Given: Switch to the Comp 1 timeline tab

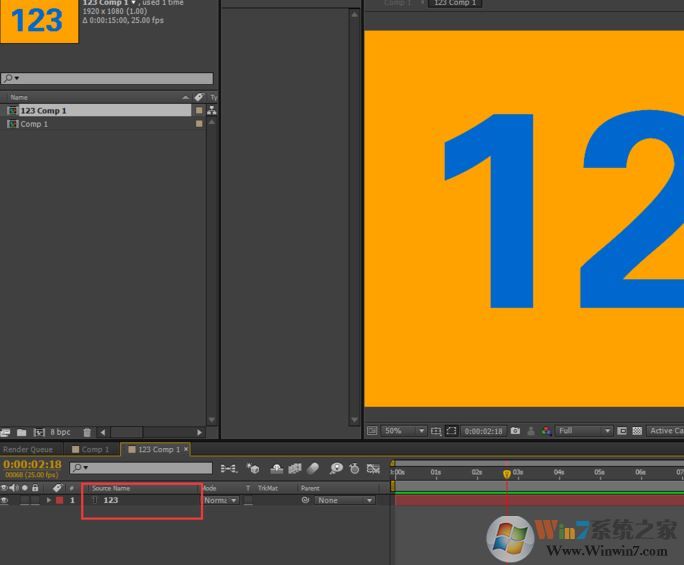Looking at the screenshot, I should click(x=93, y=450).
